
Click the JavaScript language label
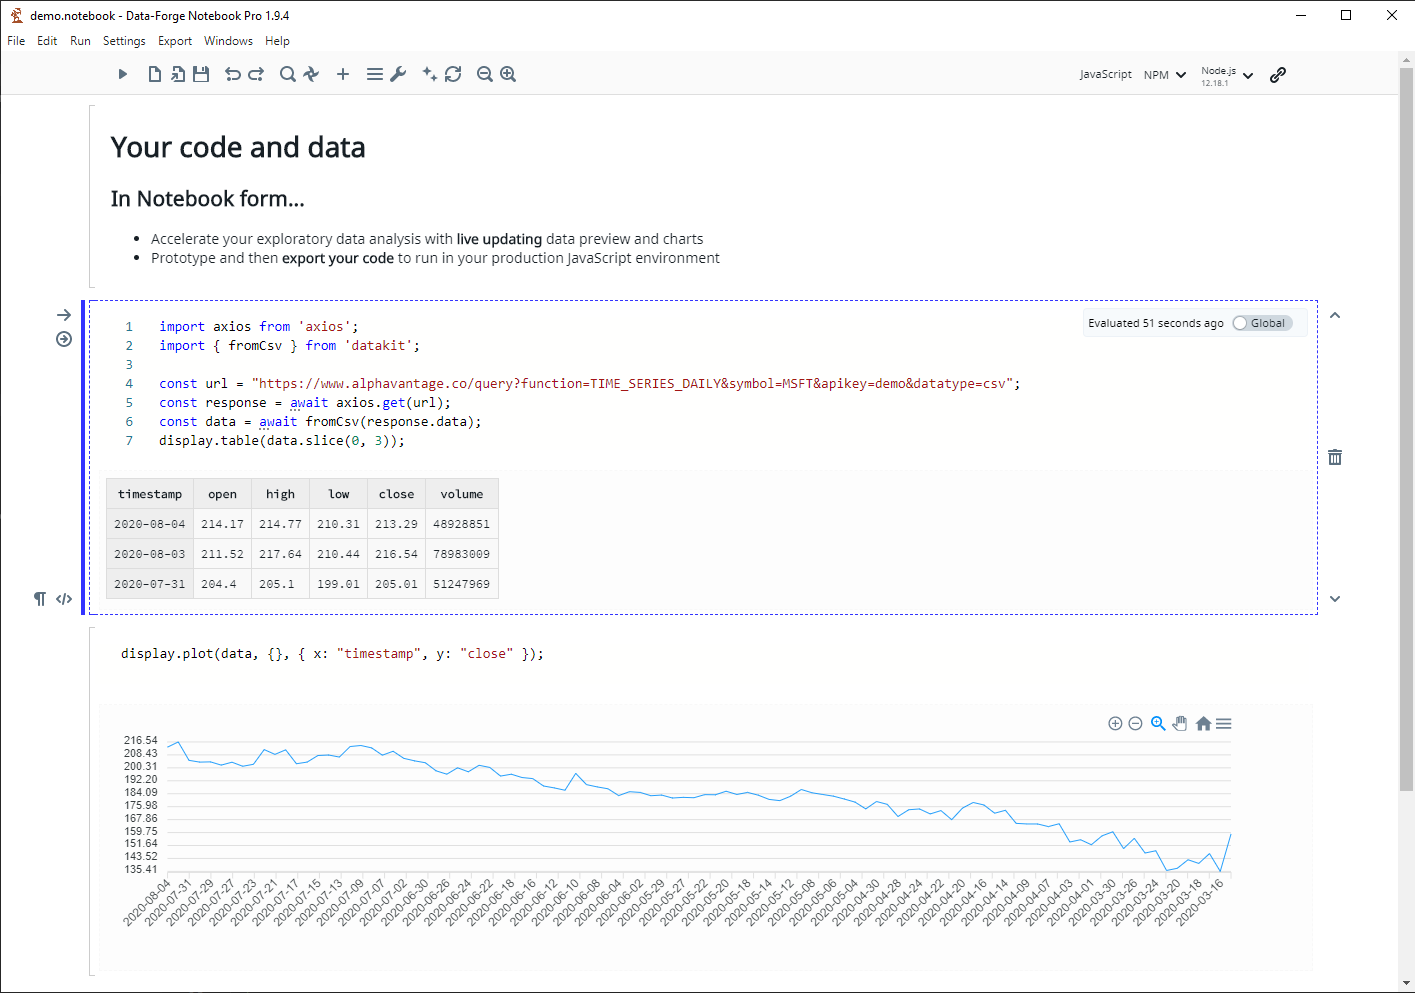click(x=1105, y=75)
